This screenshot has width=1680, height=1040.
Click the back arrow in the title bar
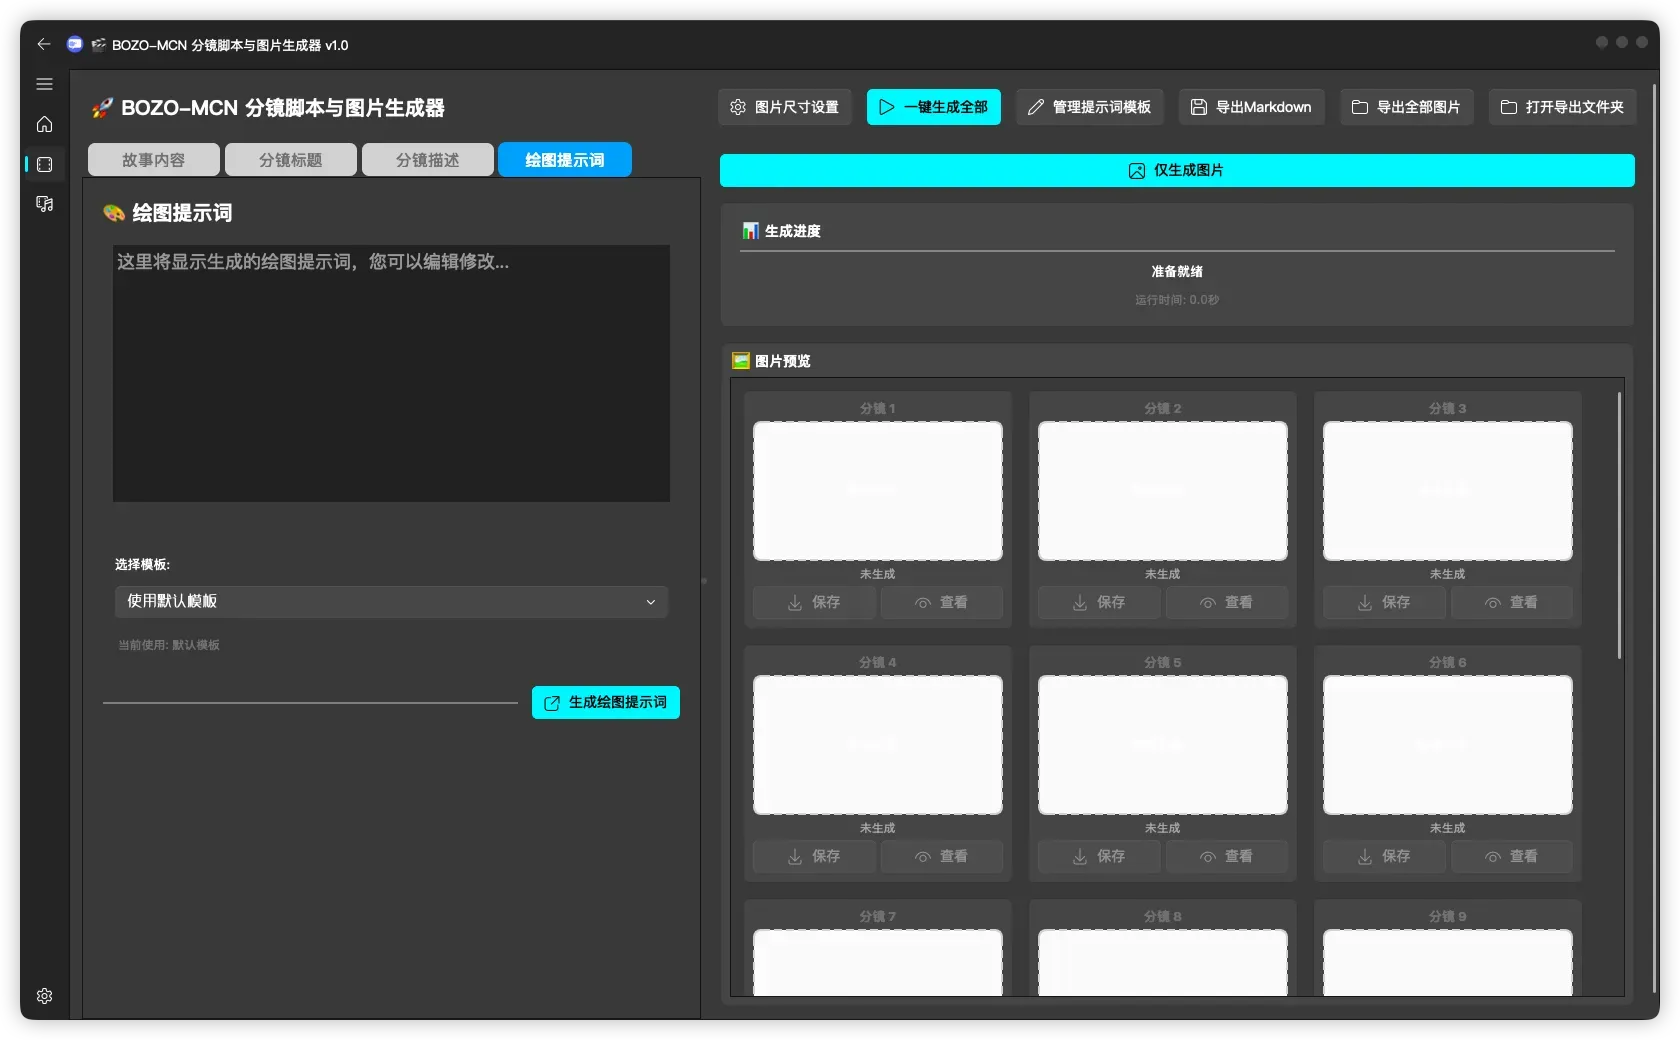tap(43, 44)
